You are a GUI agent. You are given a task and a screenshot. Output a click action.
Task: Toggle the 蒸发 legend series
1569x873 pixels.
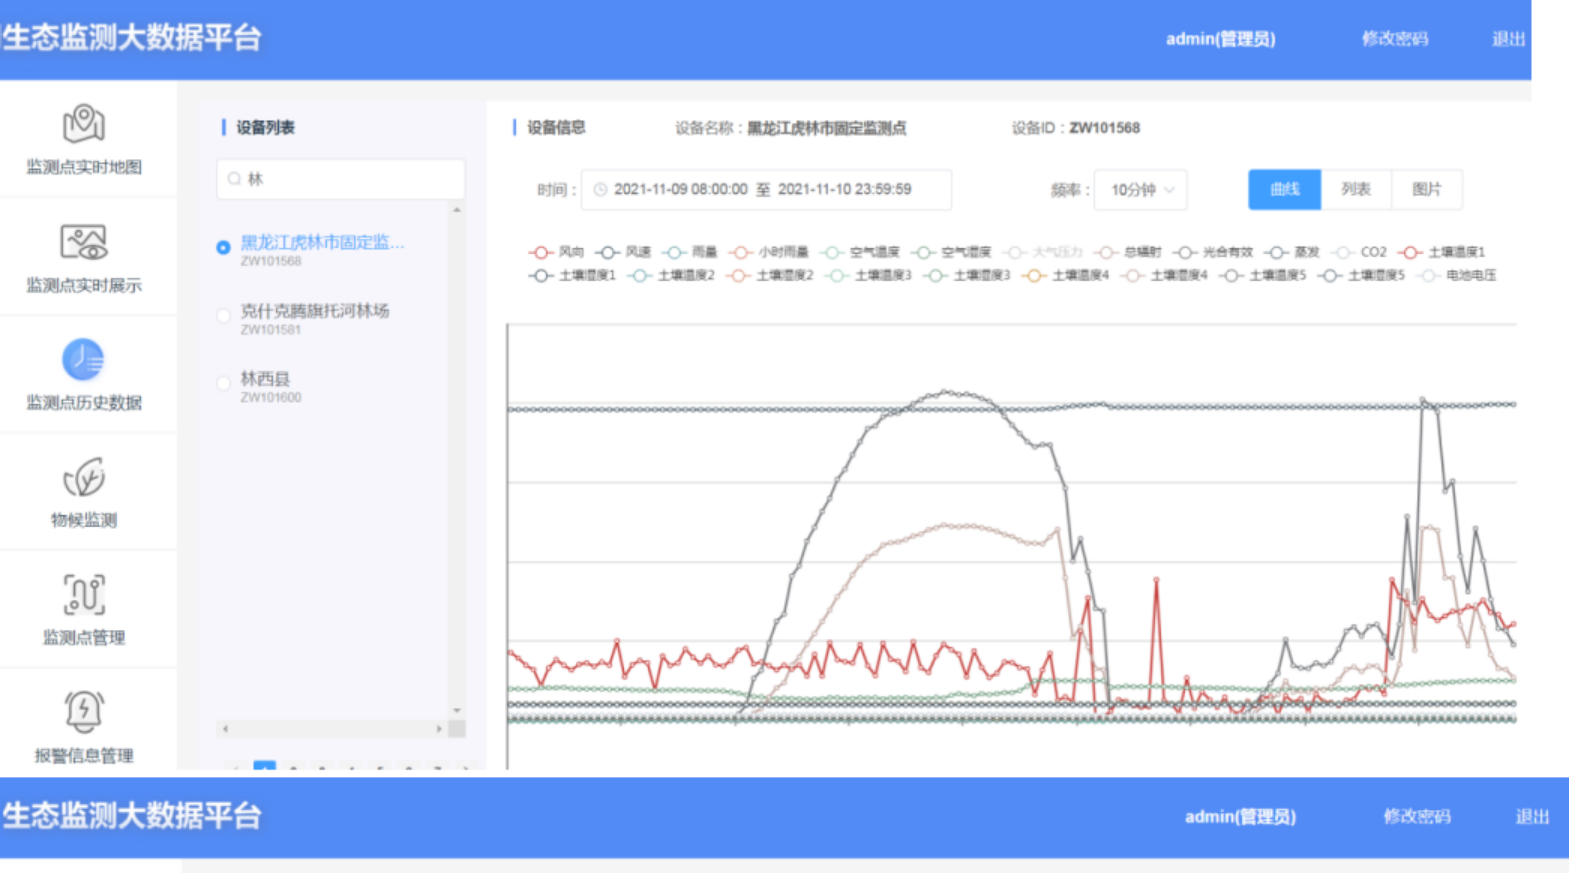click(1292, 252)
